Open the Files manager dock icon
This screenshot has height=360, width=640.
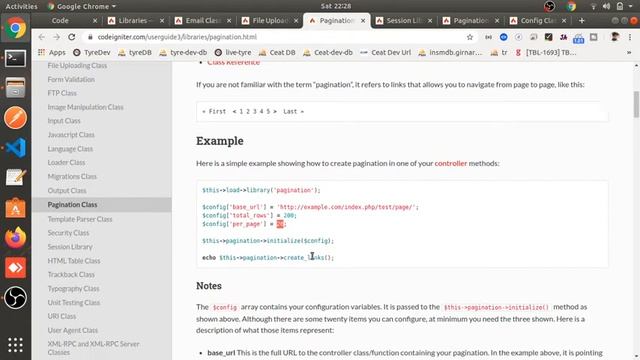[x=16, y=88]
